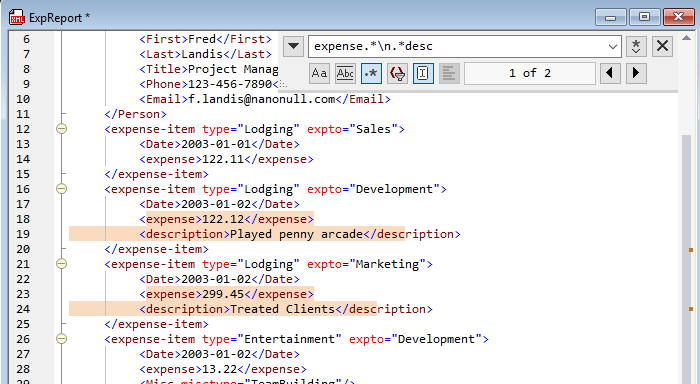Go to previous search match
This screenshot has height=384, width=700.
[610, 73]
